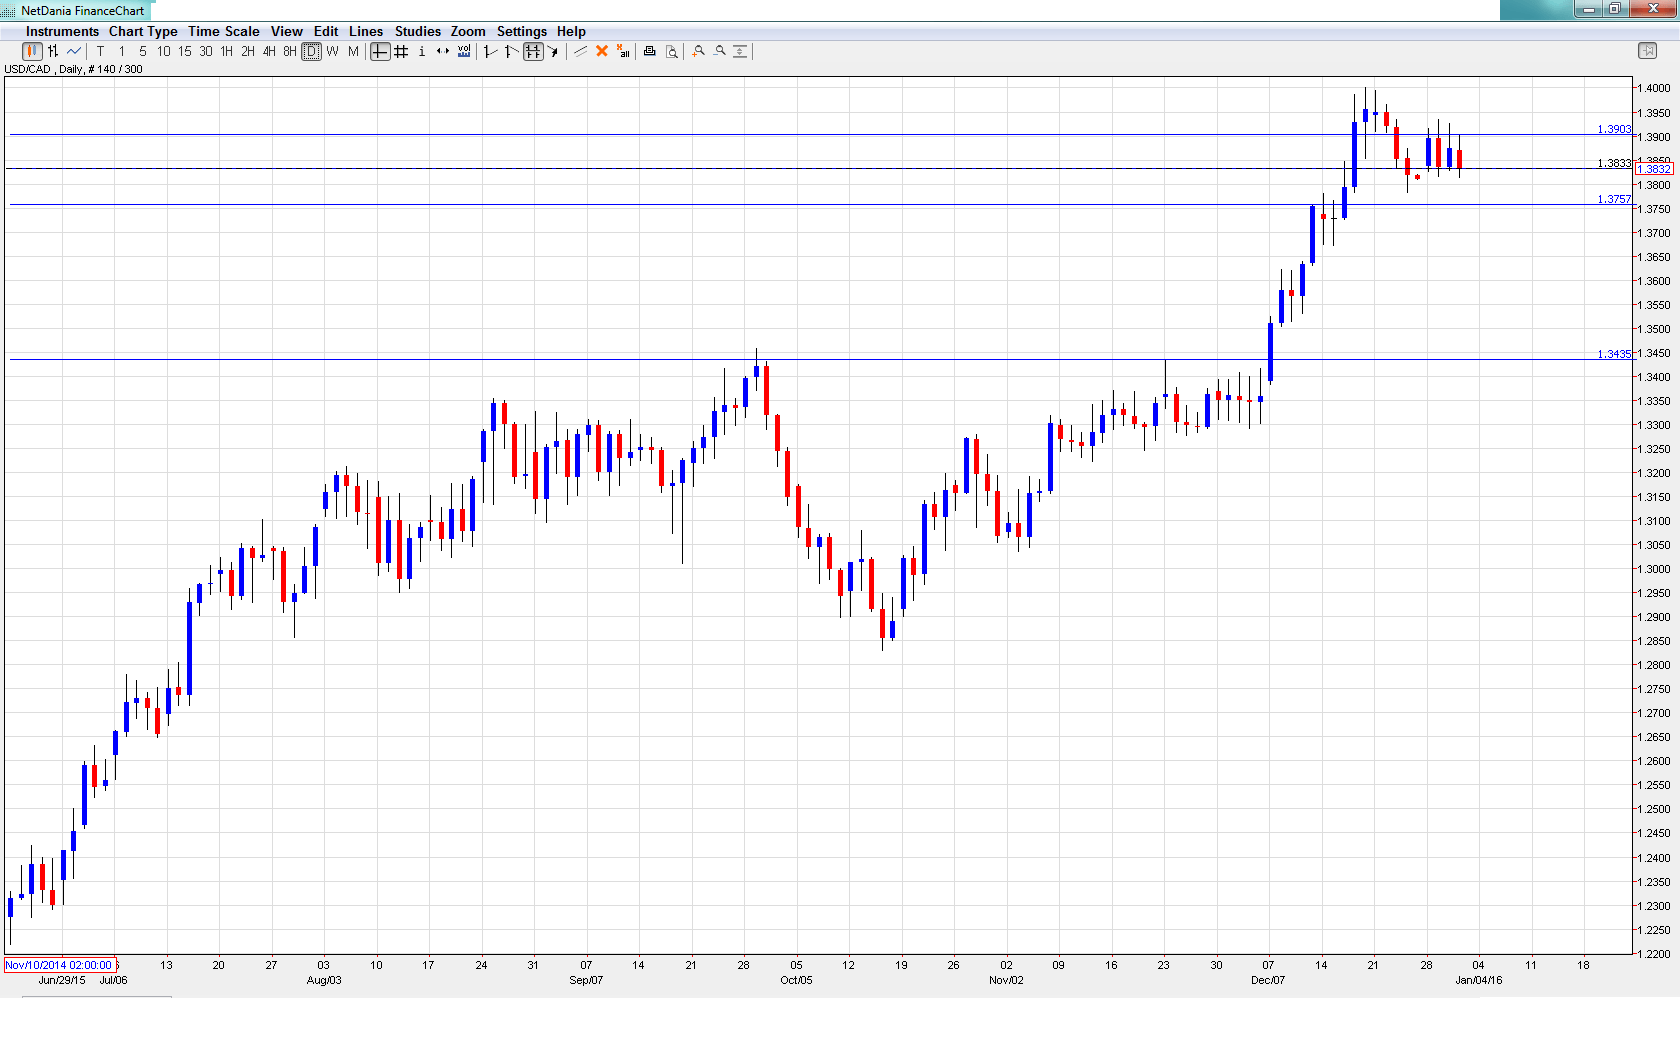Open the Chart Type dropdown menu
The height and width of the screenshot is (1050, 1680).
[143, 31]
